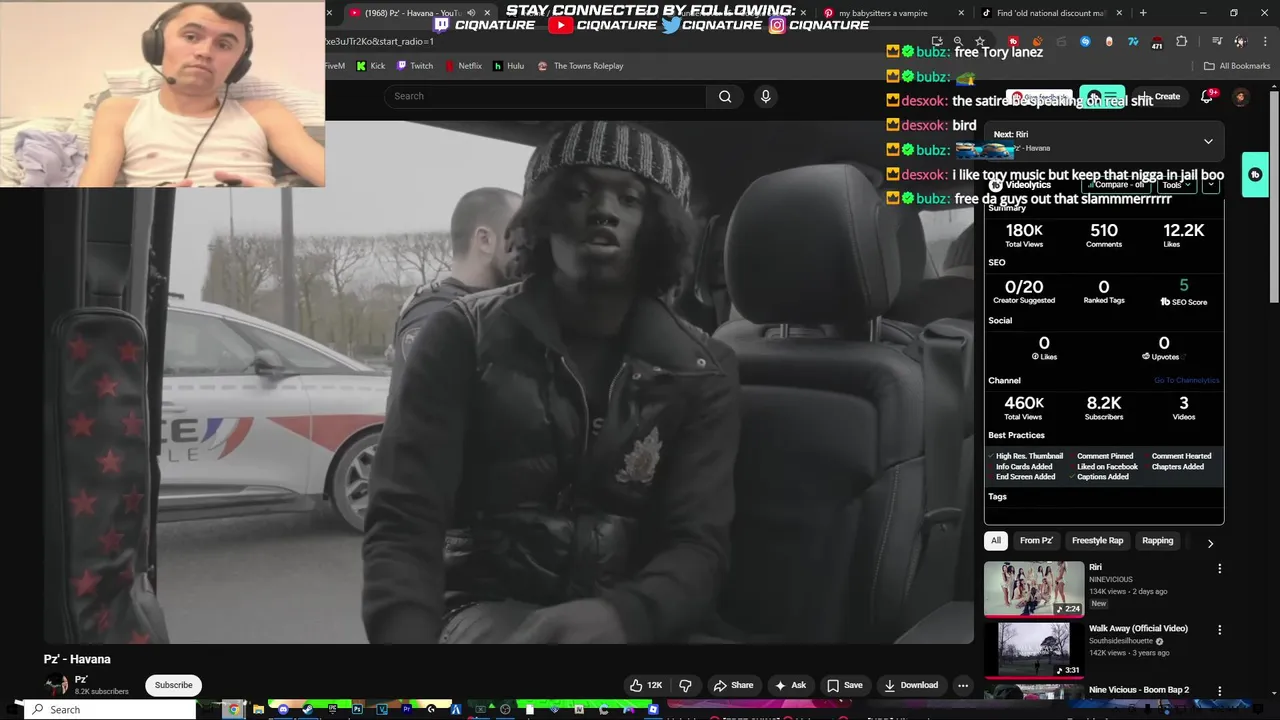Expand the Next: Riri queue panel
The width and height of the screenshot is (1280, 720).
click(1208, 141)
